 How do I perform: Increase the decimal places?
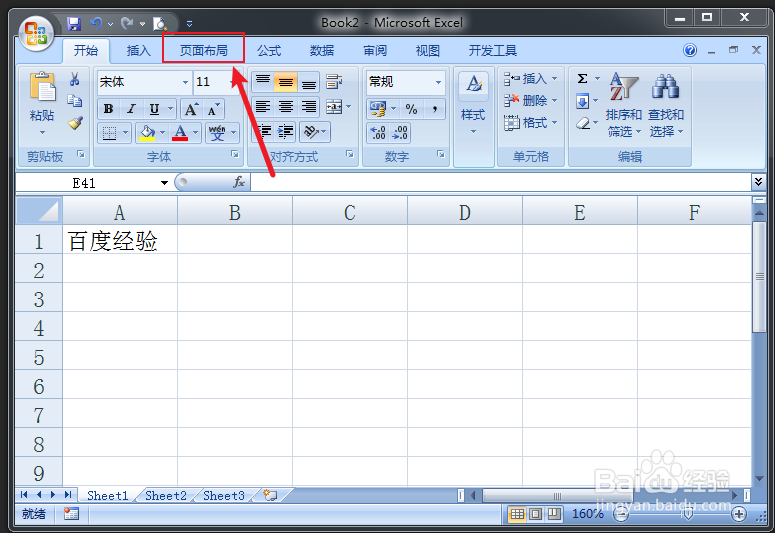click(x=378, y=133)
